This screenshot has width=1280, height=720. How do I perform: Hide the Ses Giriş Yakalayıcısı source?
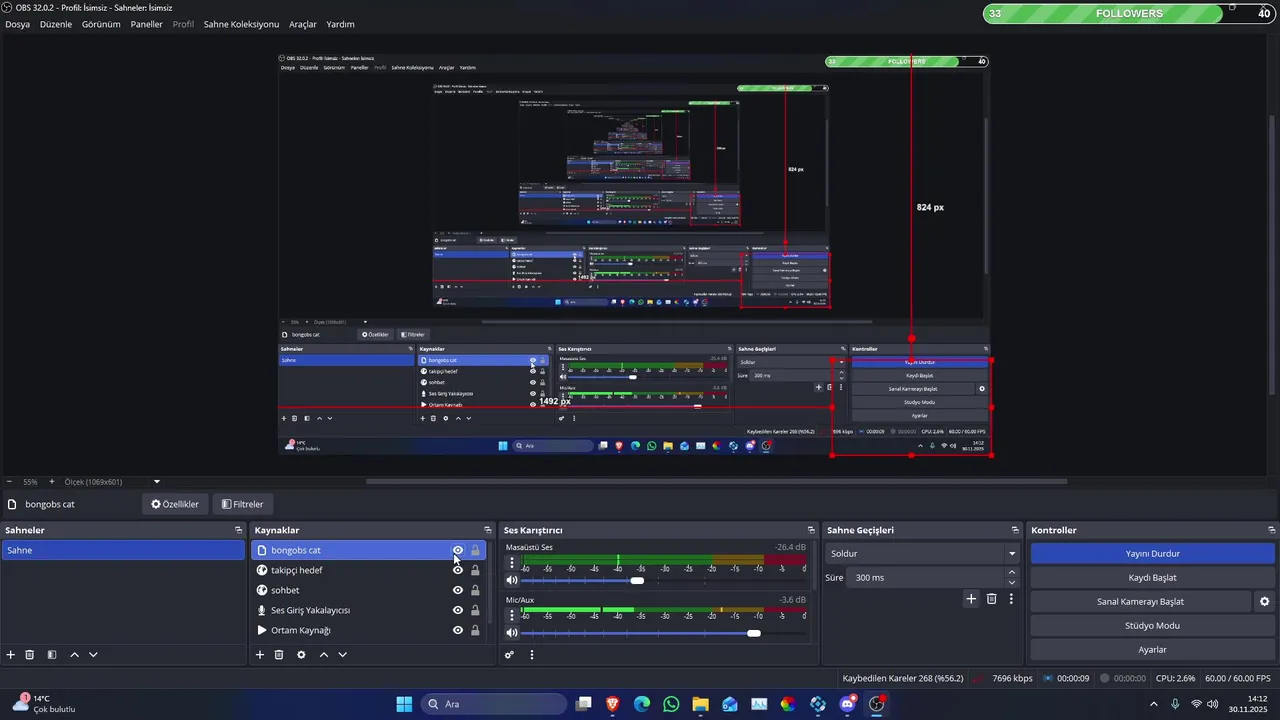[458, 610]
